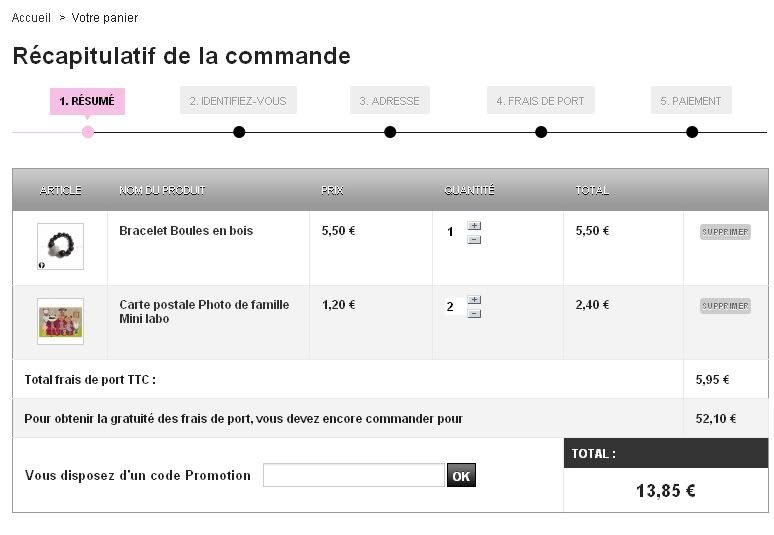Go to Accueil breadcrumb link

coord(31,18)
